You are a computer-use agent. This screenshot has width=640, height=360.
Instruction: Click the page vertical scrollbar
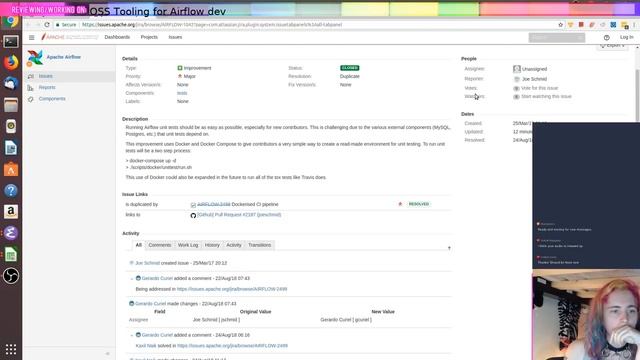637,96
